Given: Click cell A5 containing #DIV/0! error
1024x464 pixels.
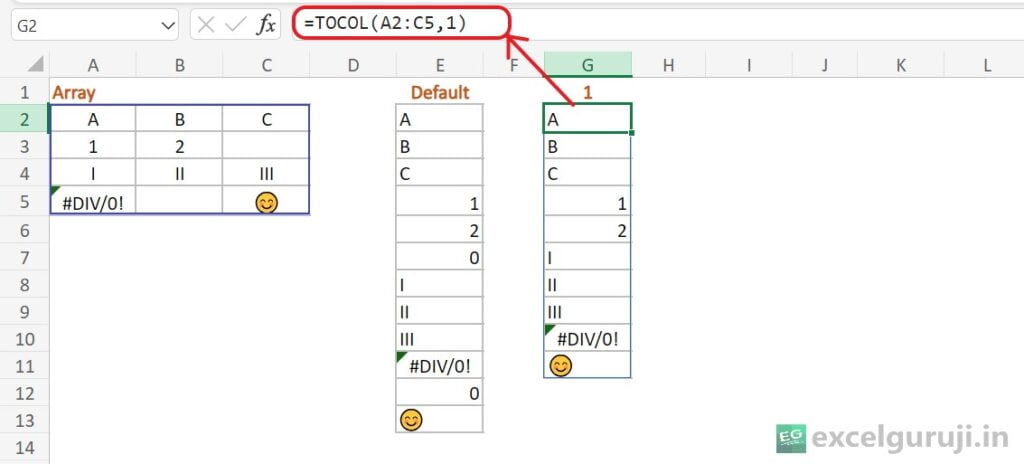Looking at the screenshot, I should pyautogui.click(x=92, y=202).
